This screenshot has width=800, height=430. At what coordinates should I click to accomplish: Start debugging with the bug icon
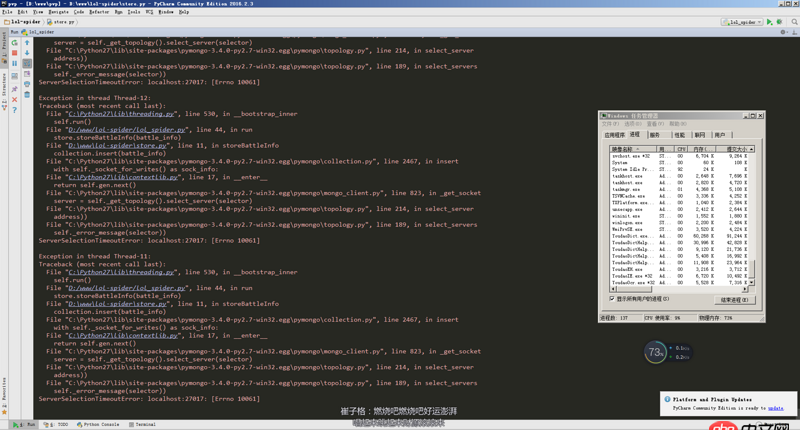[x=779, y=22]
